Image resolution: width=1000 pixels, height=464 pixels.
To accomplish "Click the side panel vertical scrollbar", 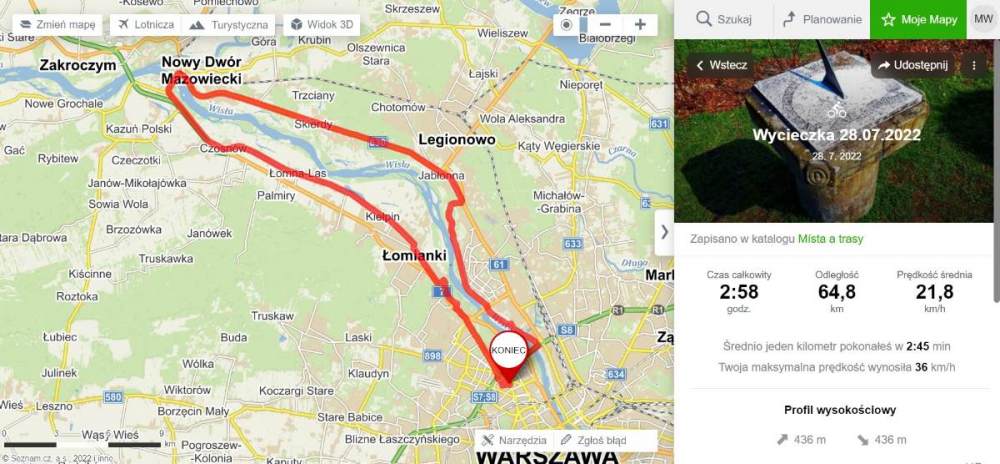I will pos(996,171).
